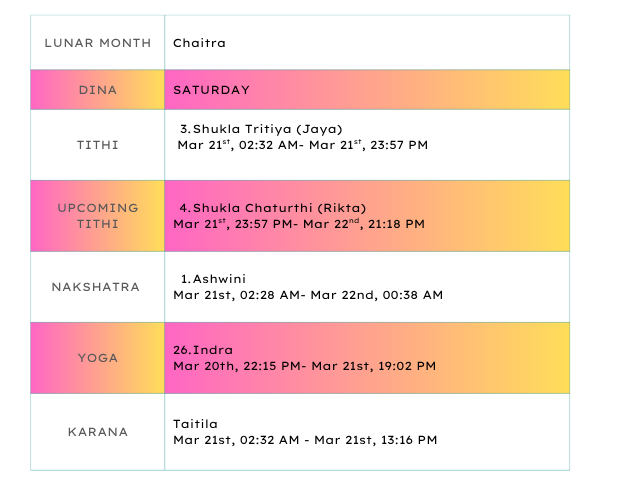This screenshot has width=640, height=480.
Task: Select the Taitila karana name
Action: (x=195, y=424)
